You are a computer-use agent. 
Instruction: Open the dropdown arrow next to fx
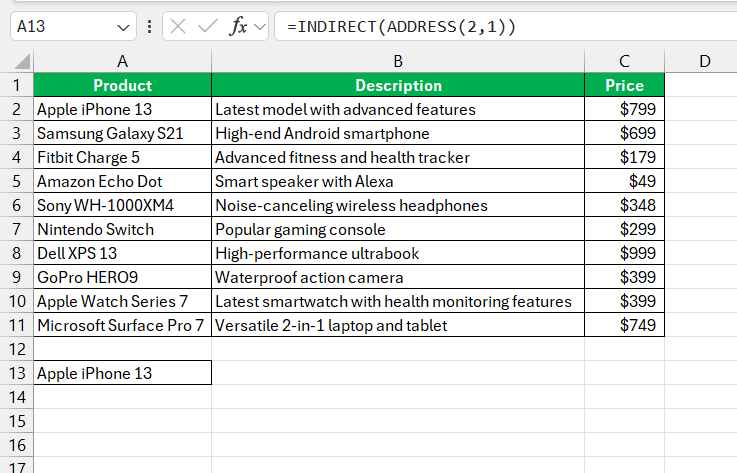pyautogui.click(x=259, y=27)
